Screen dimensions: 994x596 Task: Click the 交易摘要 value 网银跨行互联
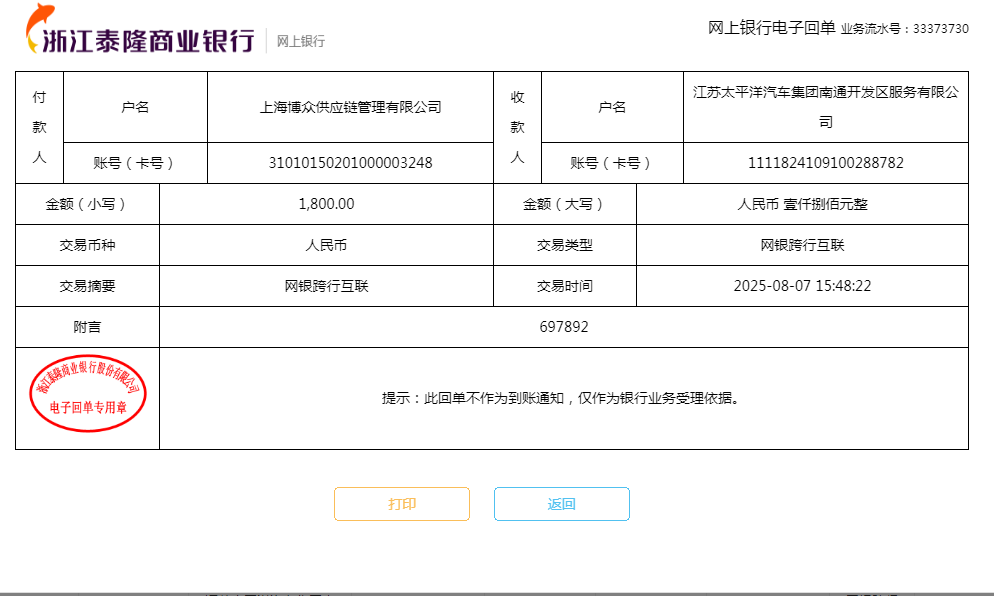point(326,286)
